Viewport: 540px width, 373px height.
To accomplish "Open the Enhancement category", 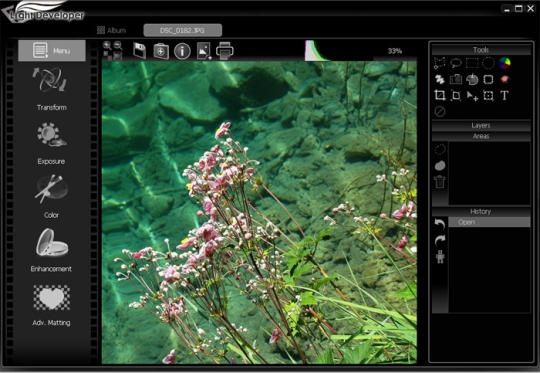I will point(51,250).
